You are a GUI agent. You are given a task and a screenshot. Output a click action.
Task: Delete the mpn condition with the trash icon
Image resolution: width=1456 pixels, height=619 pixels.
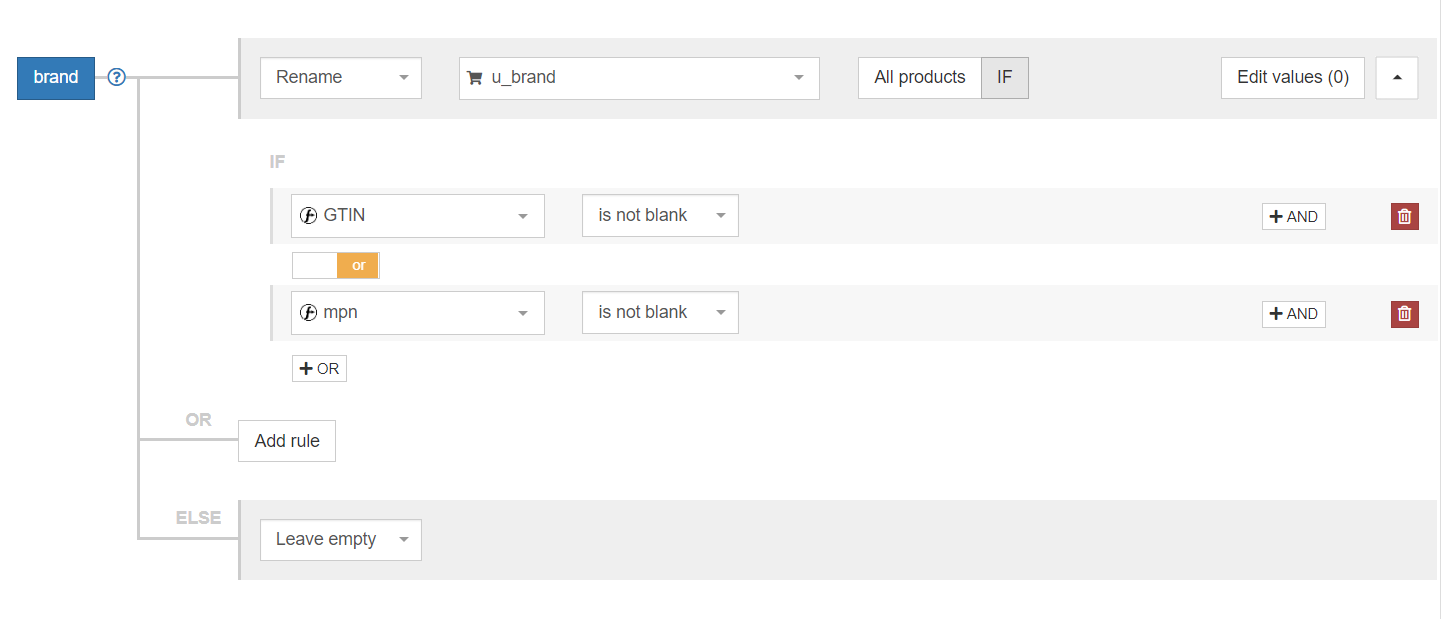point(1404,313)
